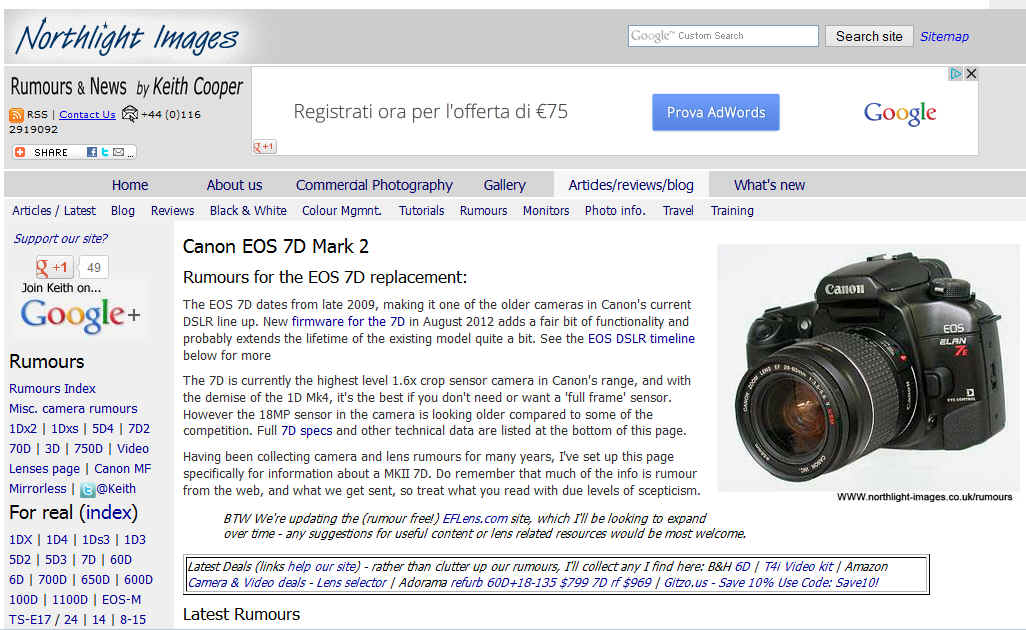This screenshot has height=630, width=1026.
Task: Open the Training submenu item
Action: (x=732, y=211)
